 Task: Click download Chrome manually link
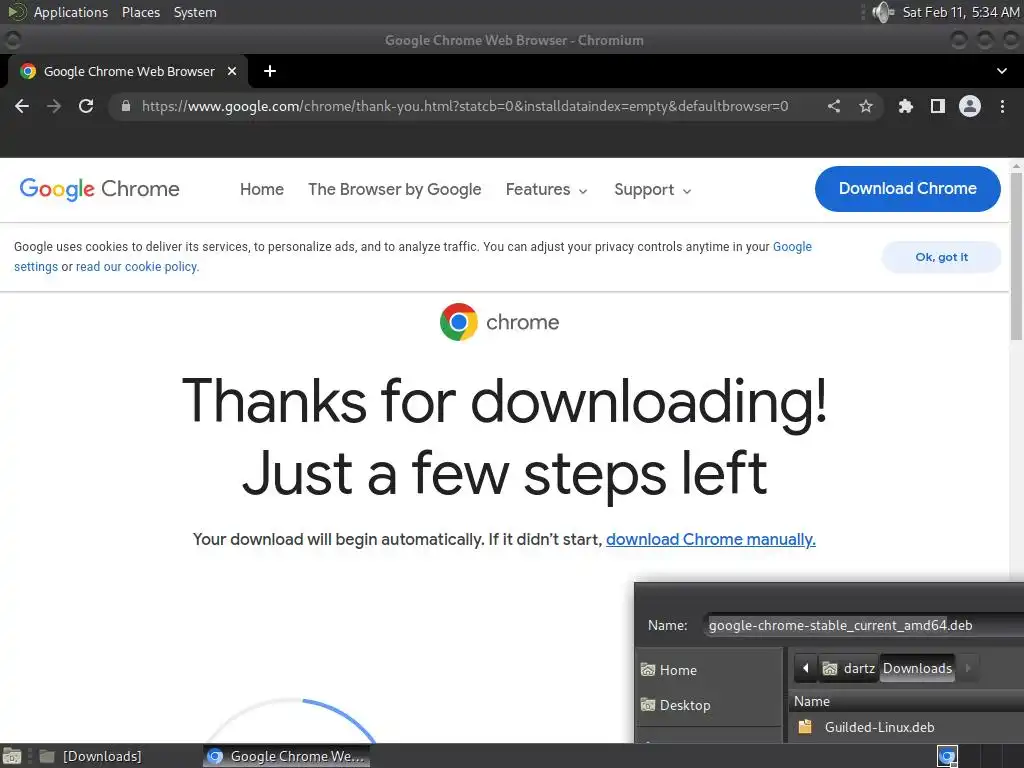pyautogui.click(x=711, y=539)
